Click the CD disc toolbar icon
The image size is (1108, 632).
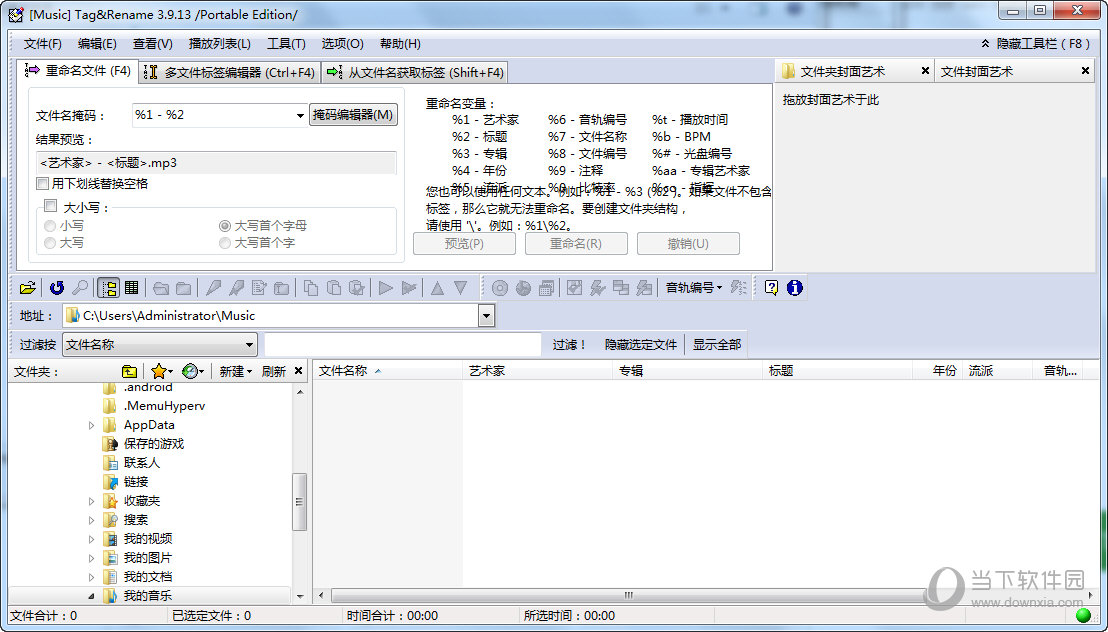tap(500, 288)
